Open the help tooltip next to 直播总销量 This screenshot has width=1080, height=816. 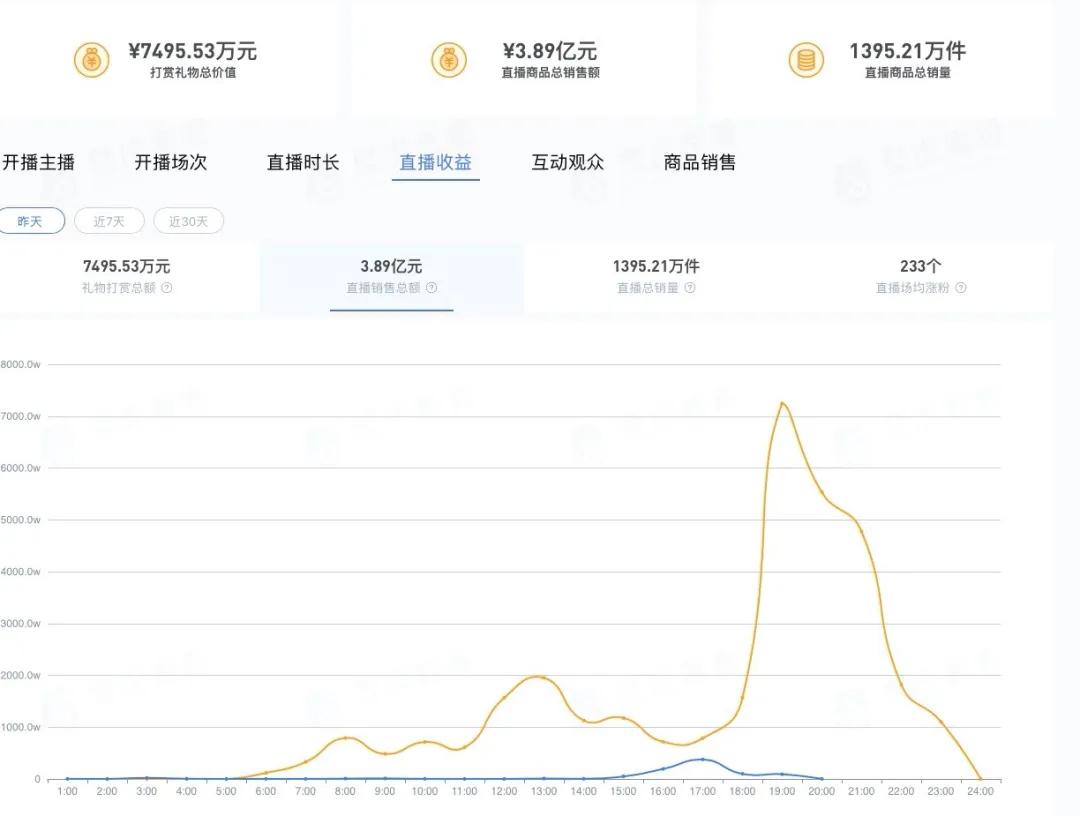pyautogui.click(x=690, y=287)
